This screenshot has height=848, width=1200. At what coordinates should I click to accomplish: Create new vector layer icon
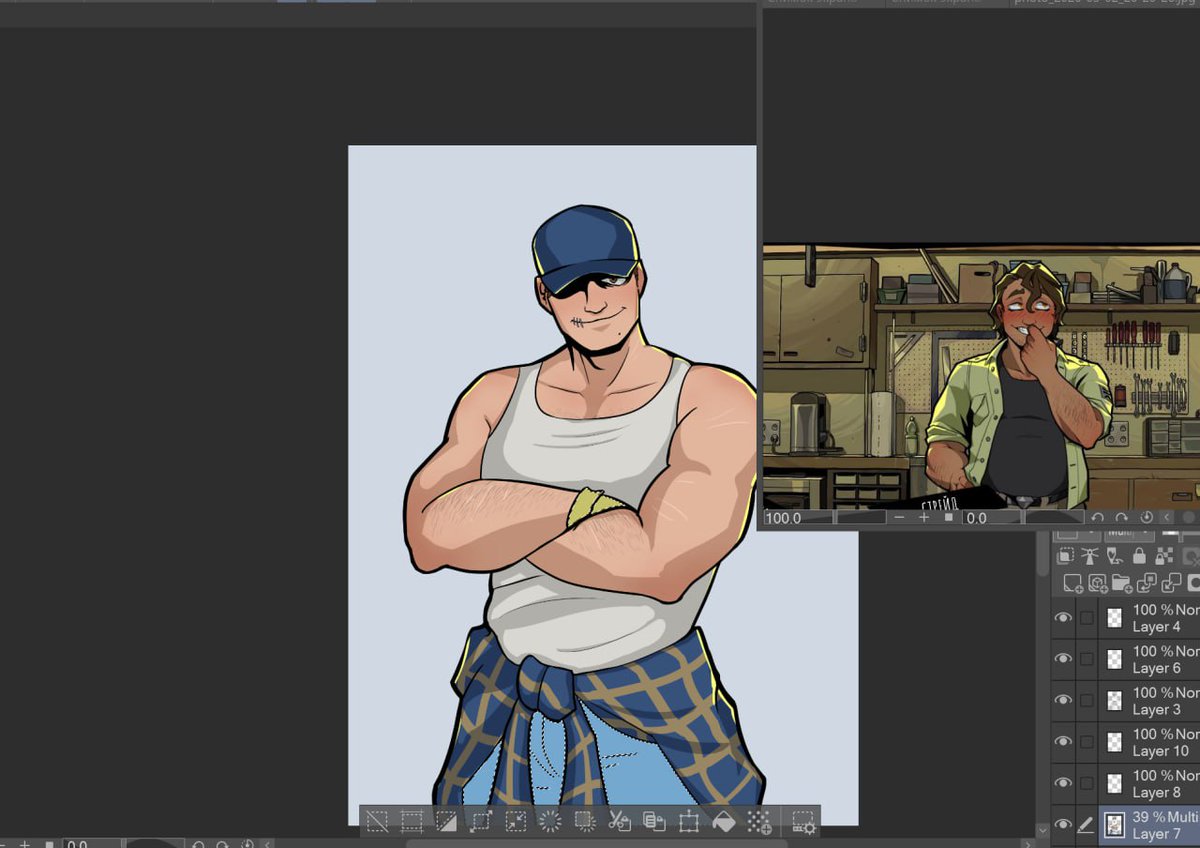pos(1097,583)
